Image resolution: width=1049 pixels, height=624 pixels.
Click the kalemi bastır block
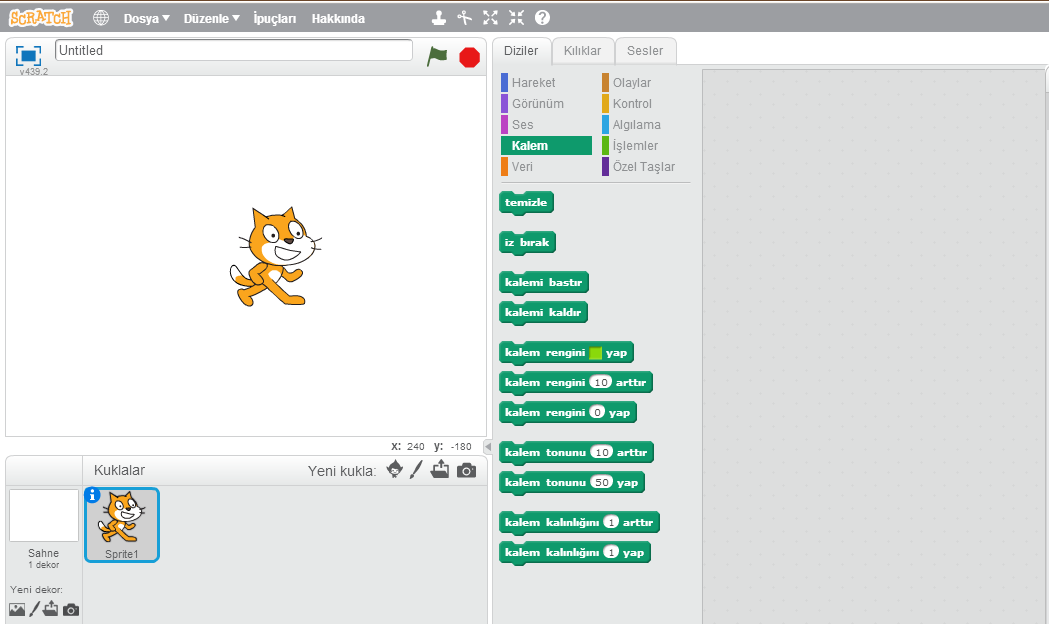[x=543, y=282]
